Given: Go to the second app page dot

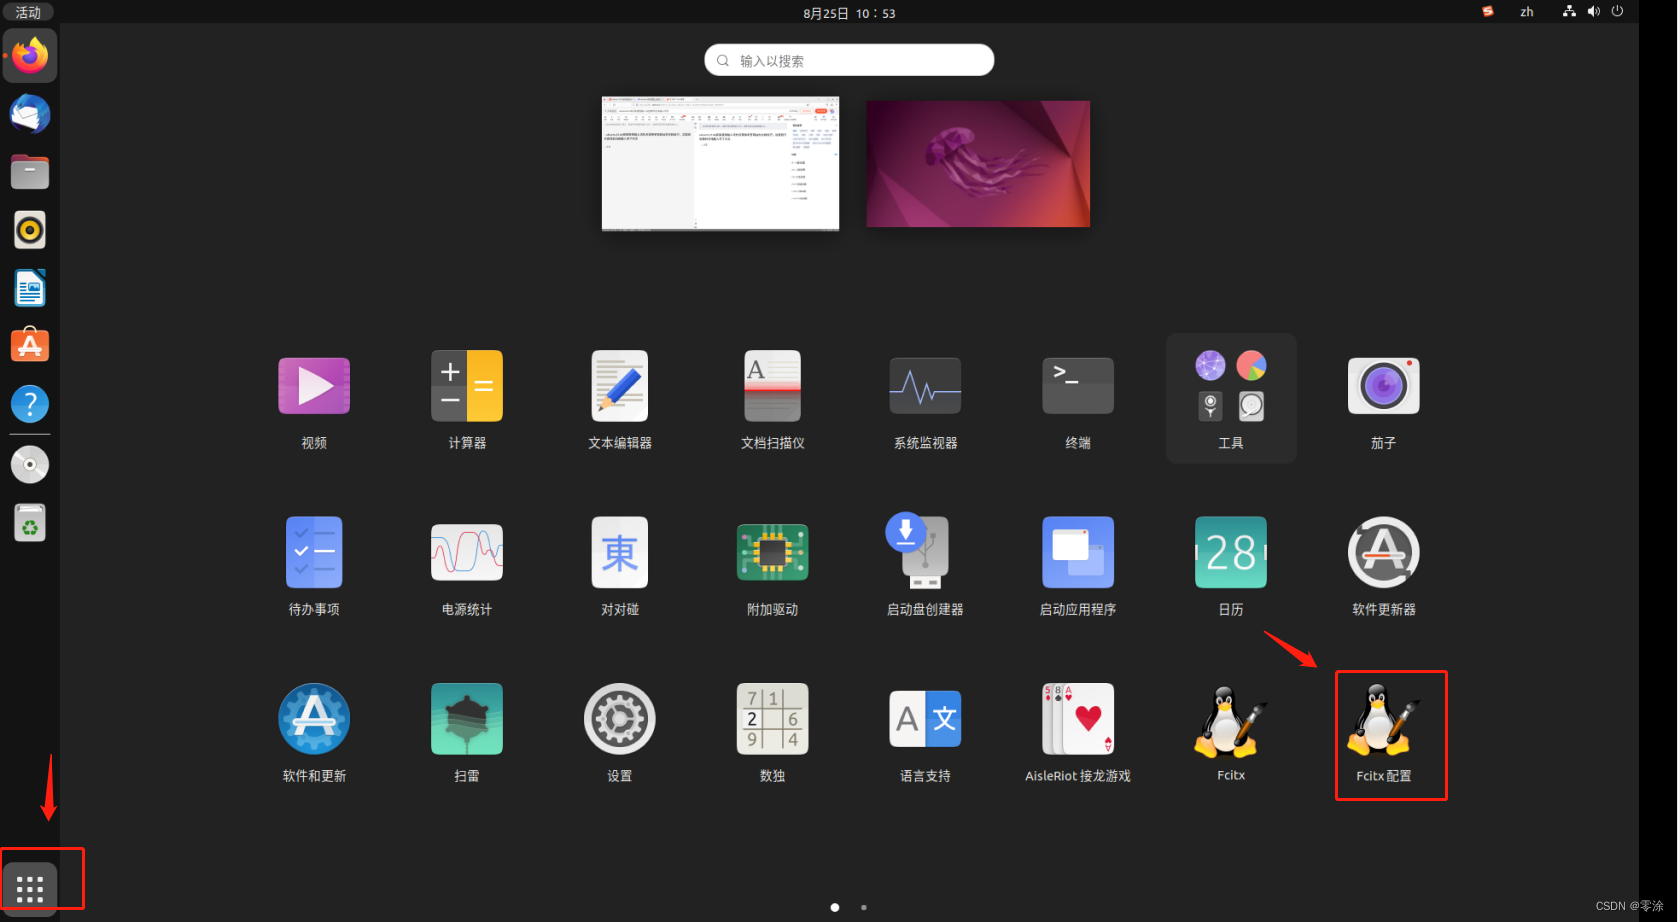Looking at the screenshot, I should click(x=864, y=908).
